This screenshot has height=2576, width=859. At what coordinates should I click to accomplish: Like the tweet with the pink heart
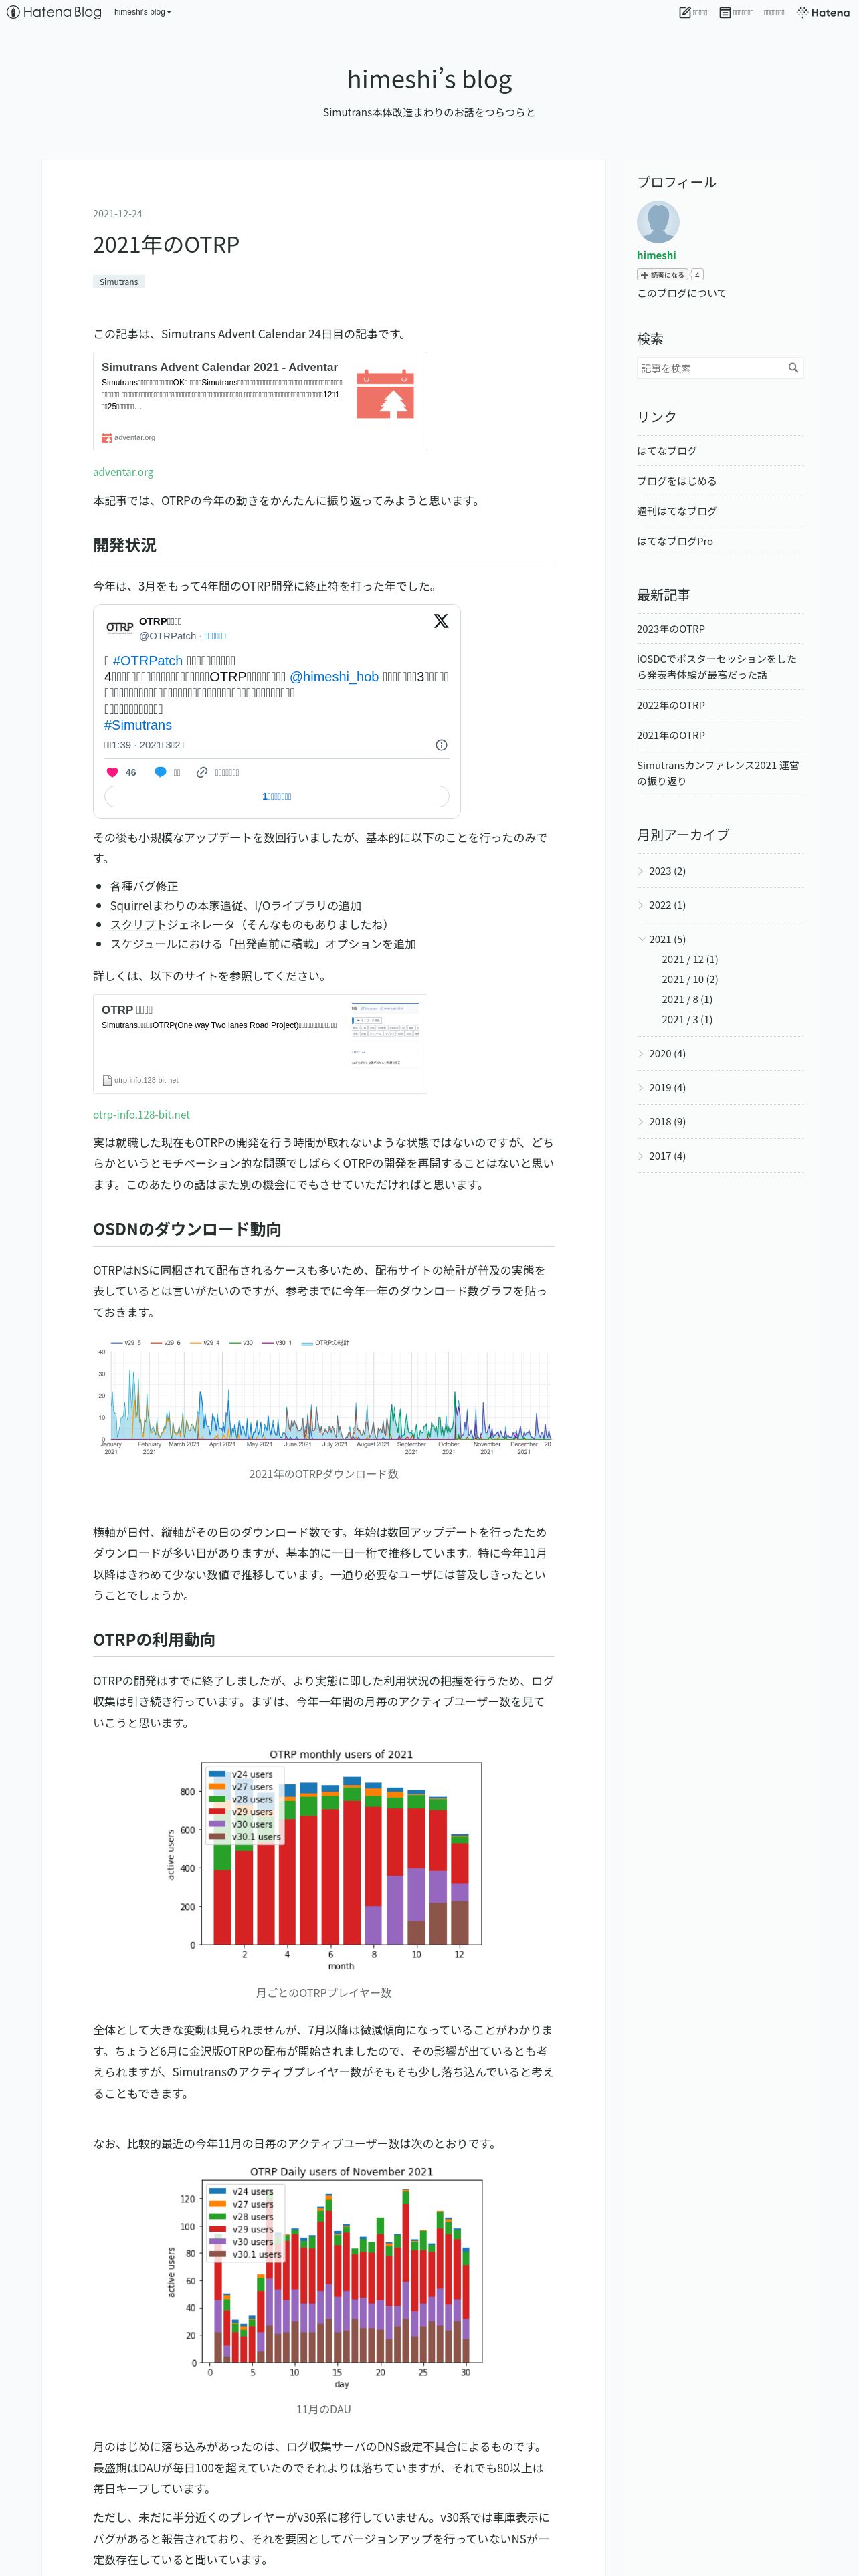pos(112,772)
